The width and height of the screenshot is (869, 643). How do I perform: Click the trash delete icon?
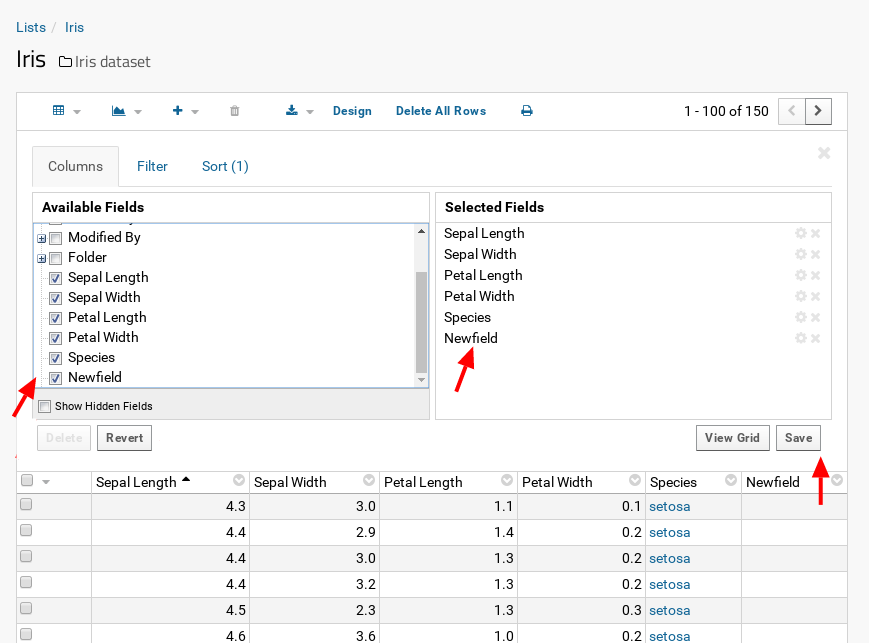point(235,111)
